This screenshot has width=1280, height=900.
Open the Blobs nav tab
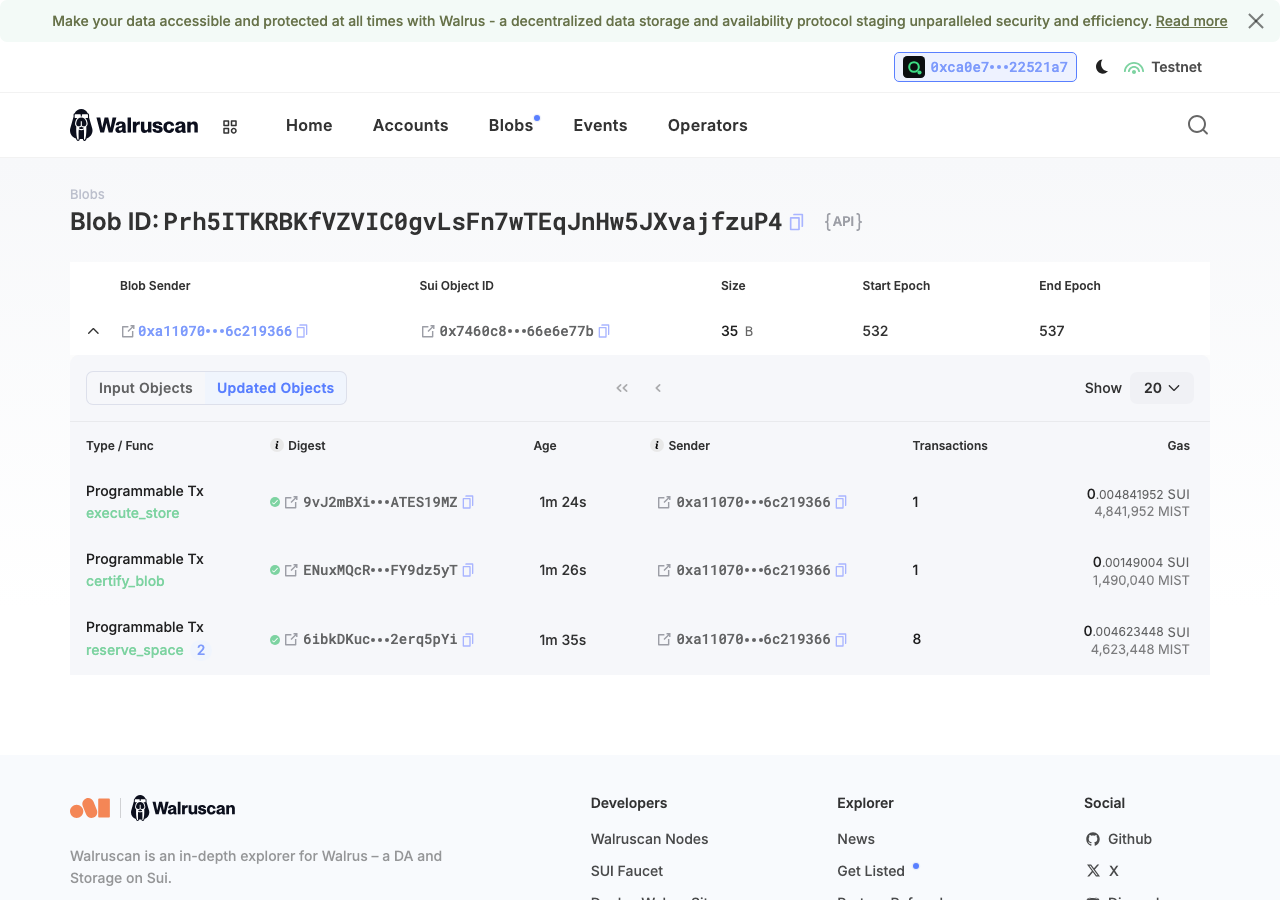(511, 125)
